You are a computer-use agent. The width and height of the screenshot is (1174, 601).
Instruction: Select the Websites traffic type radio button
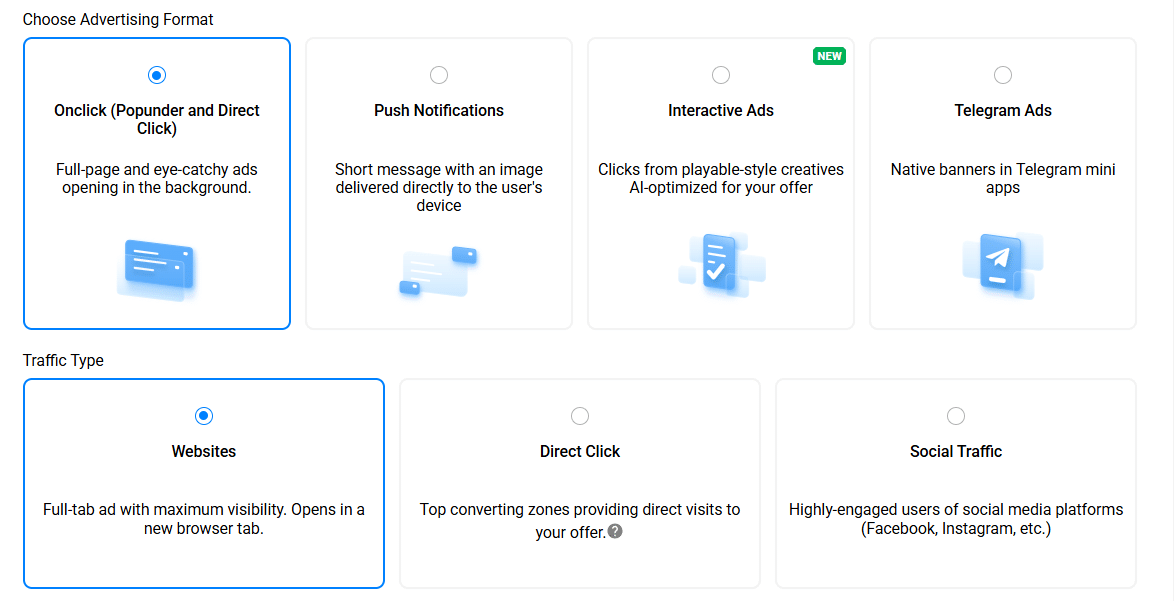204,416
